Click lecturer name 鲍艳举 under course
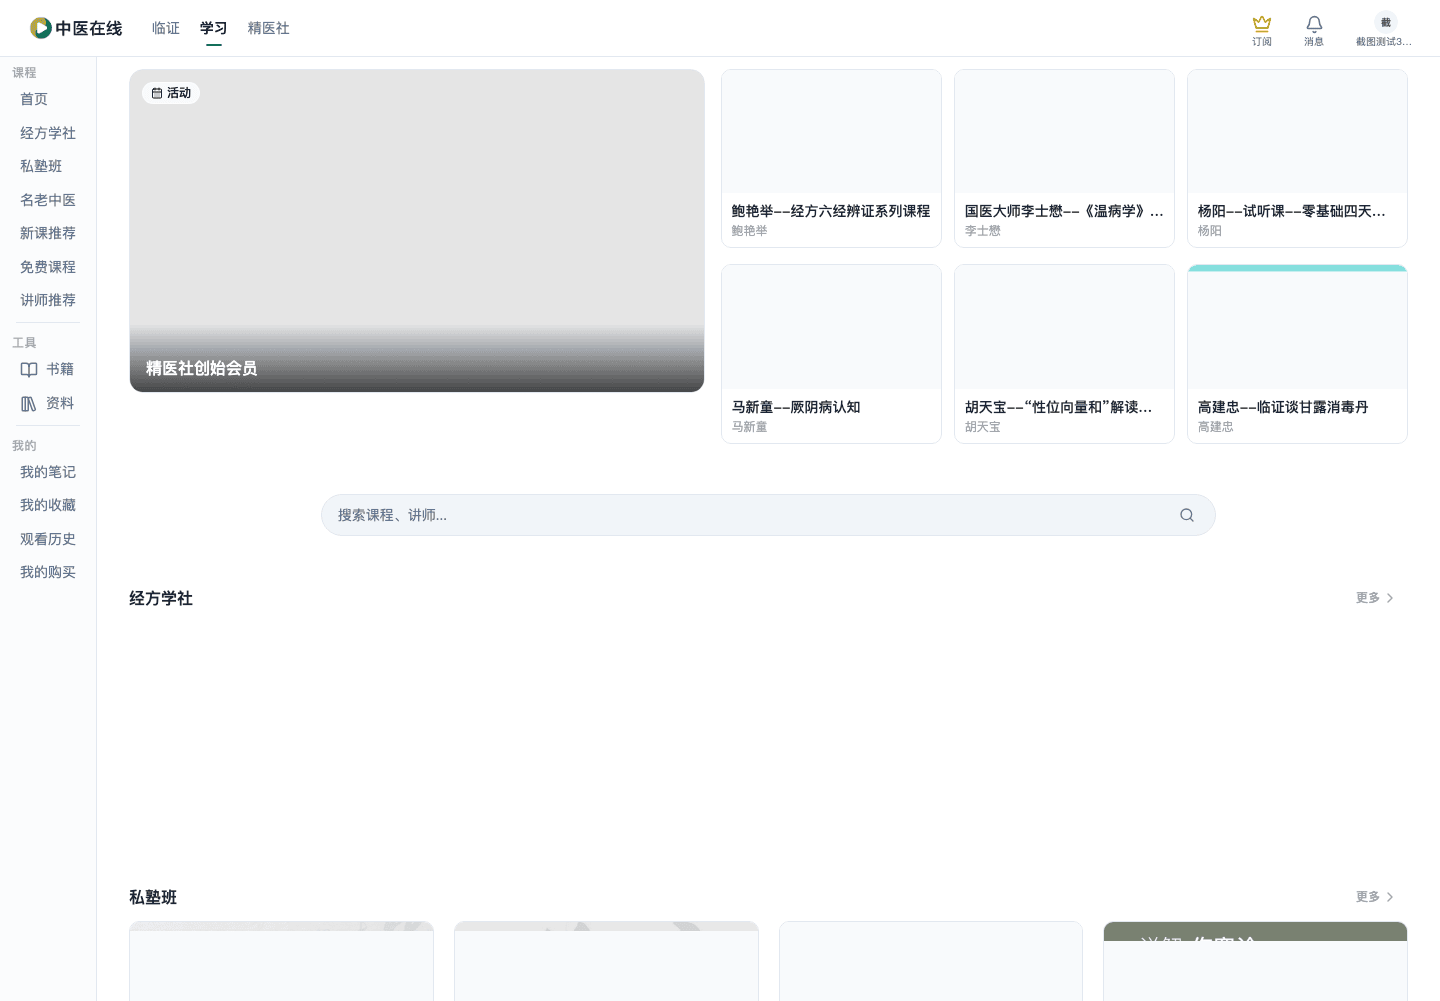The height and width of the screenshot is (1001, 1440). (x=750, y=231)
